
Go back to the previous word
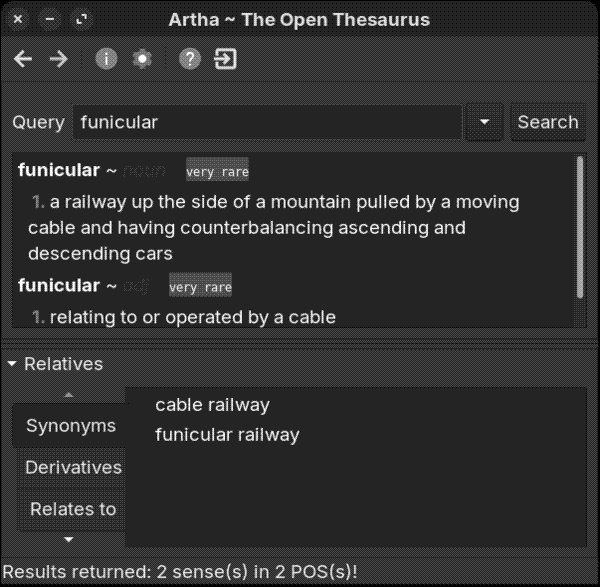23,59
